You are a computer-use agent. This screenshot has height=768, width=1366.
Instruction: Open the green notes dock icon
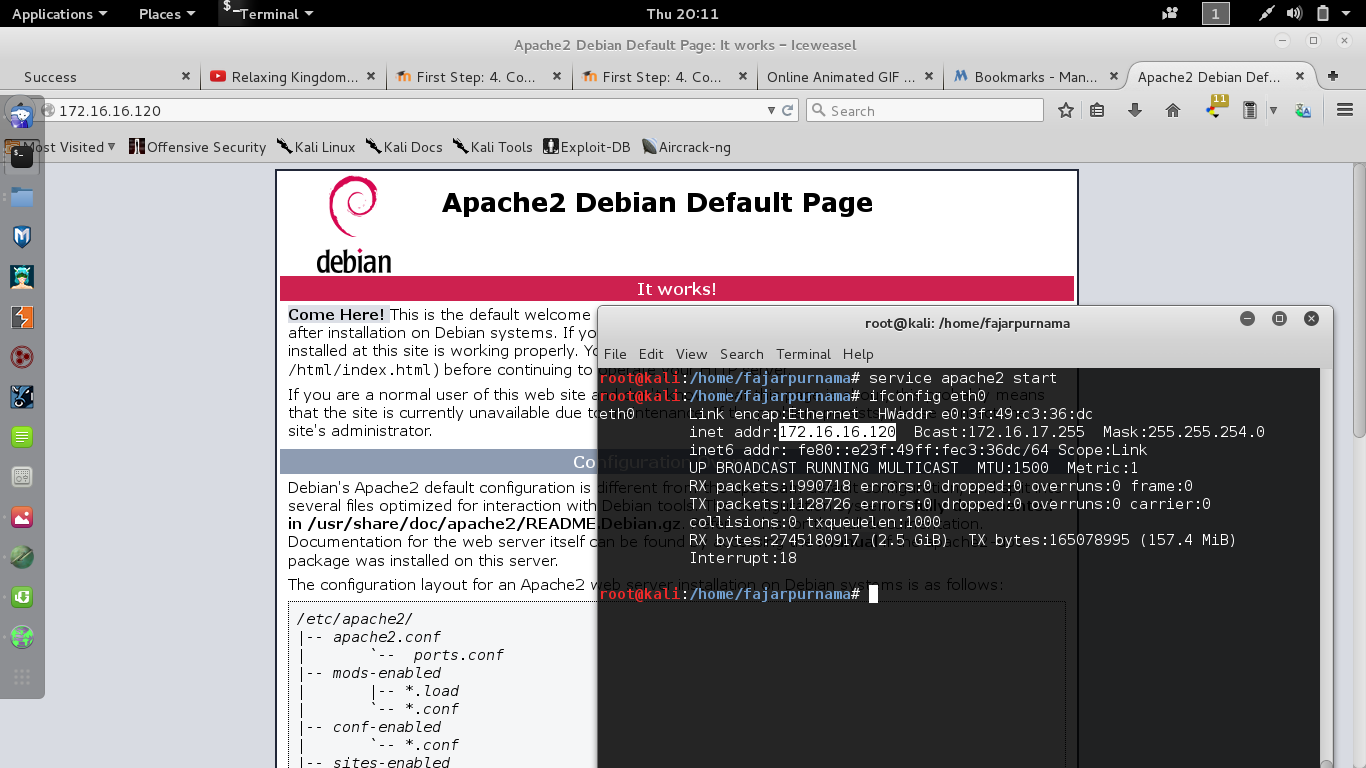(x=21, y=437)
